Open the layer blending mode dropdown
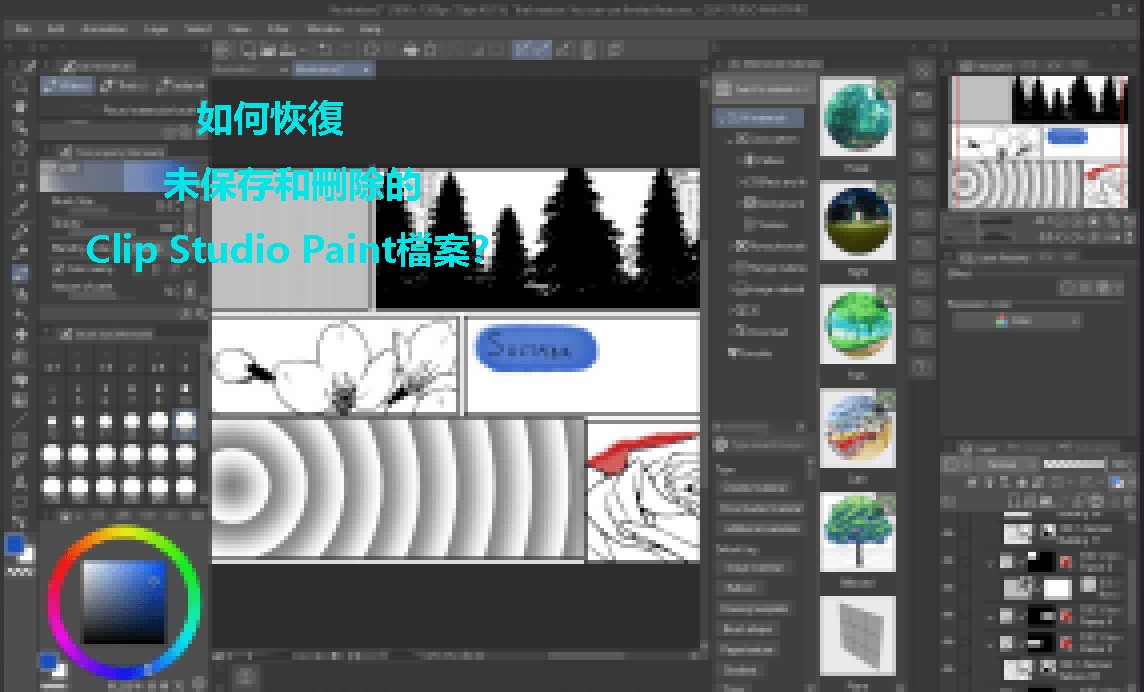 [1001, 465]
